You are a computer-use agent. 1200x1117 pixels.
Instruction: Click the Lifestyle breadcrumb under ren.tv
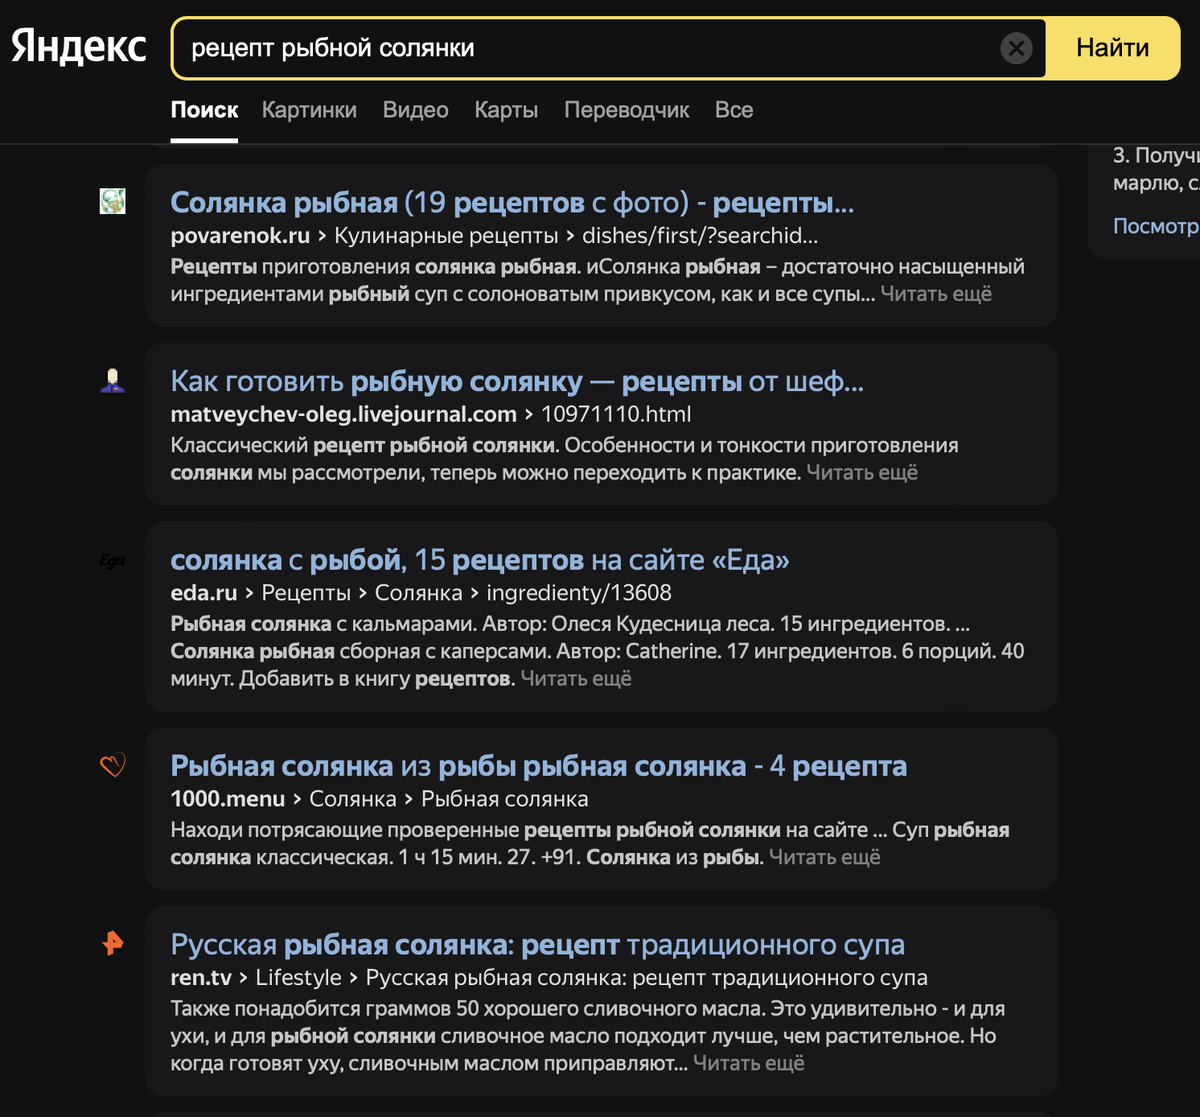(x=299, y=977)
